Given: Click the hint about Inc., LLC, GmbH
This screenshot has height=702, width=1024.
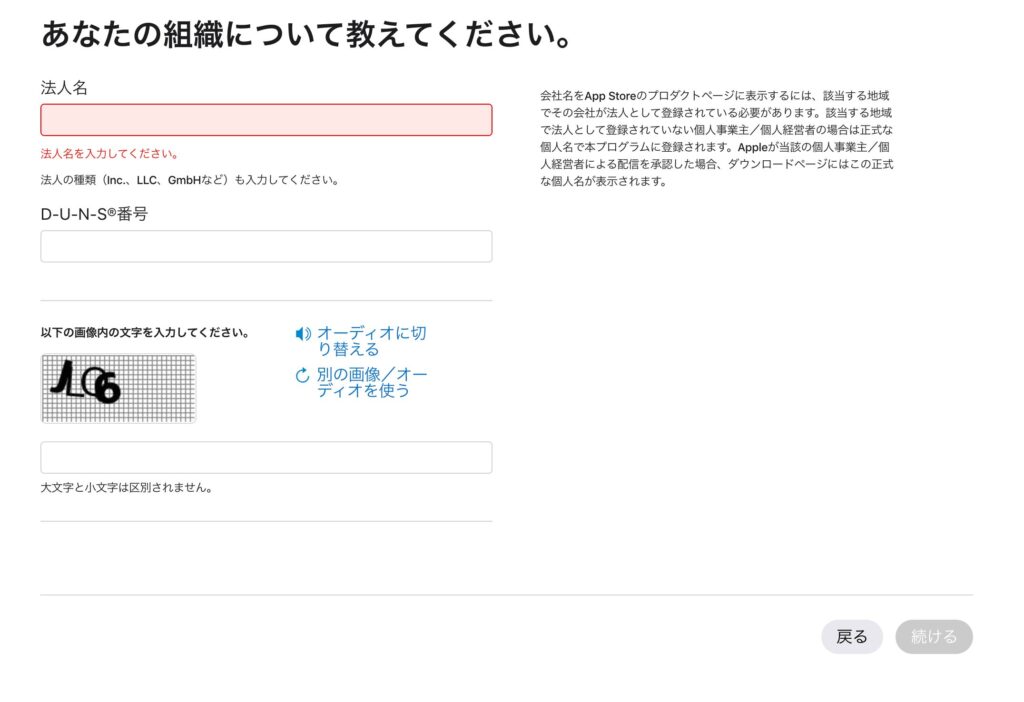Looking at the screenshot, I should click(x=189, y=181).
